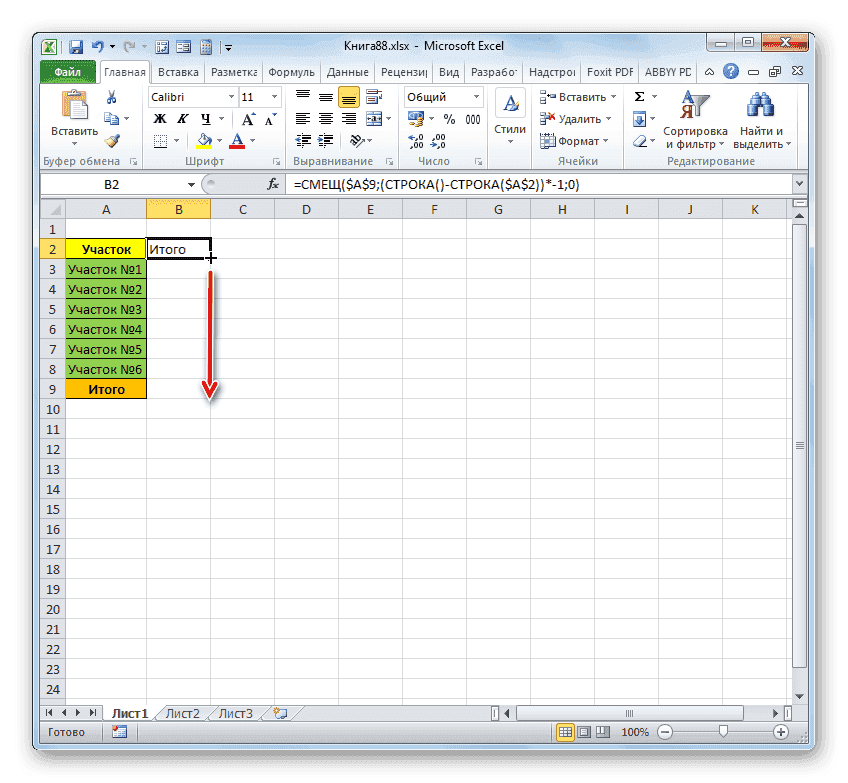Apply bold formatting with Ж icon
Image resolution: width=848 pixels, height=783 pixels.
point(159,117)
